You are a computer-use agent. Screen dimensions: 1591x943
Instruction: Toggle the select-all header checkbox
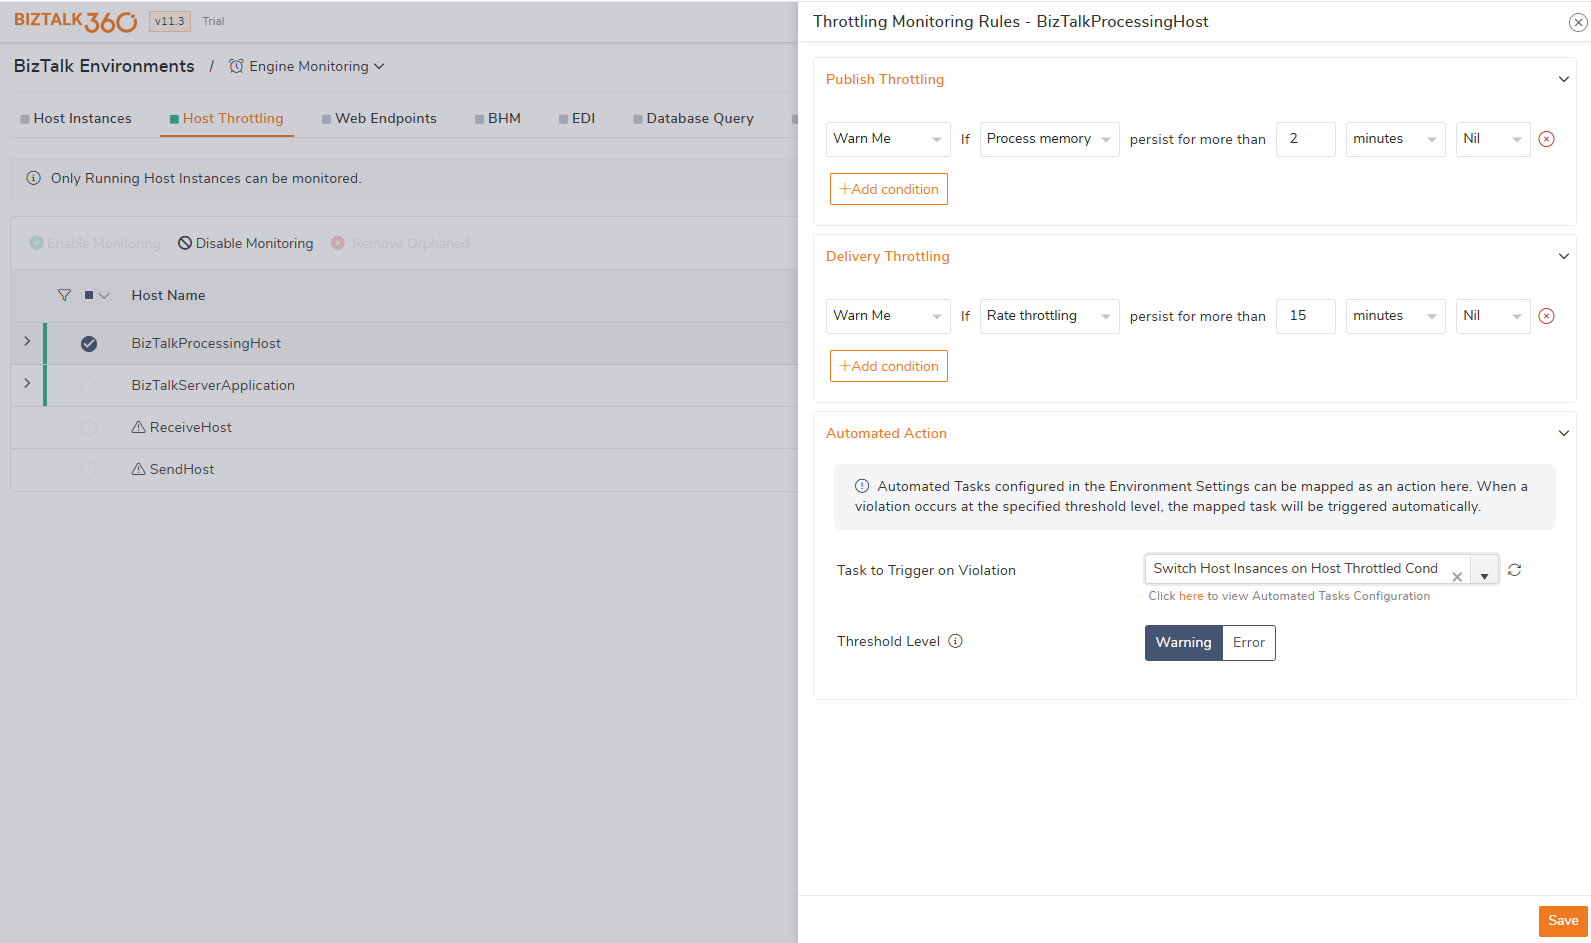click(89, 295)
